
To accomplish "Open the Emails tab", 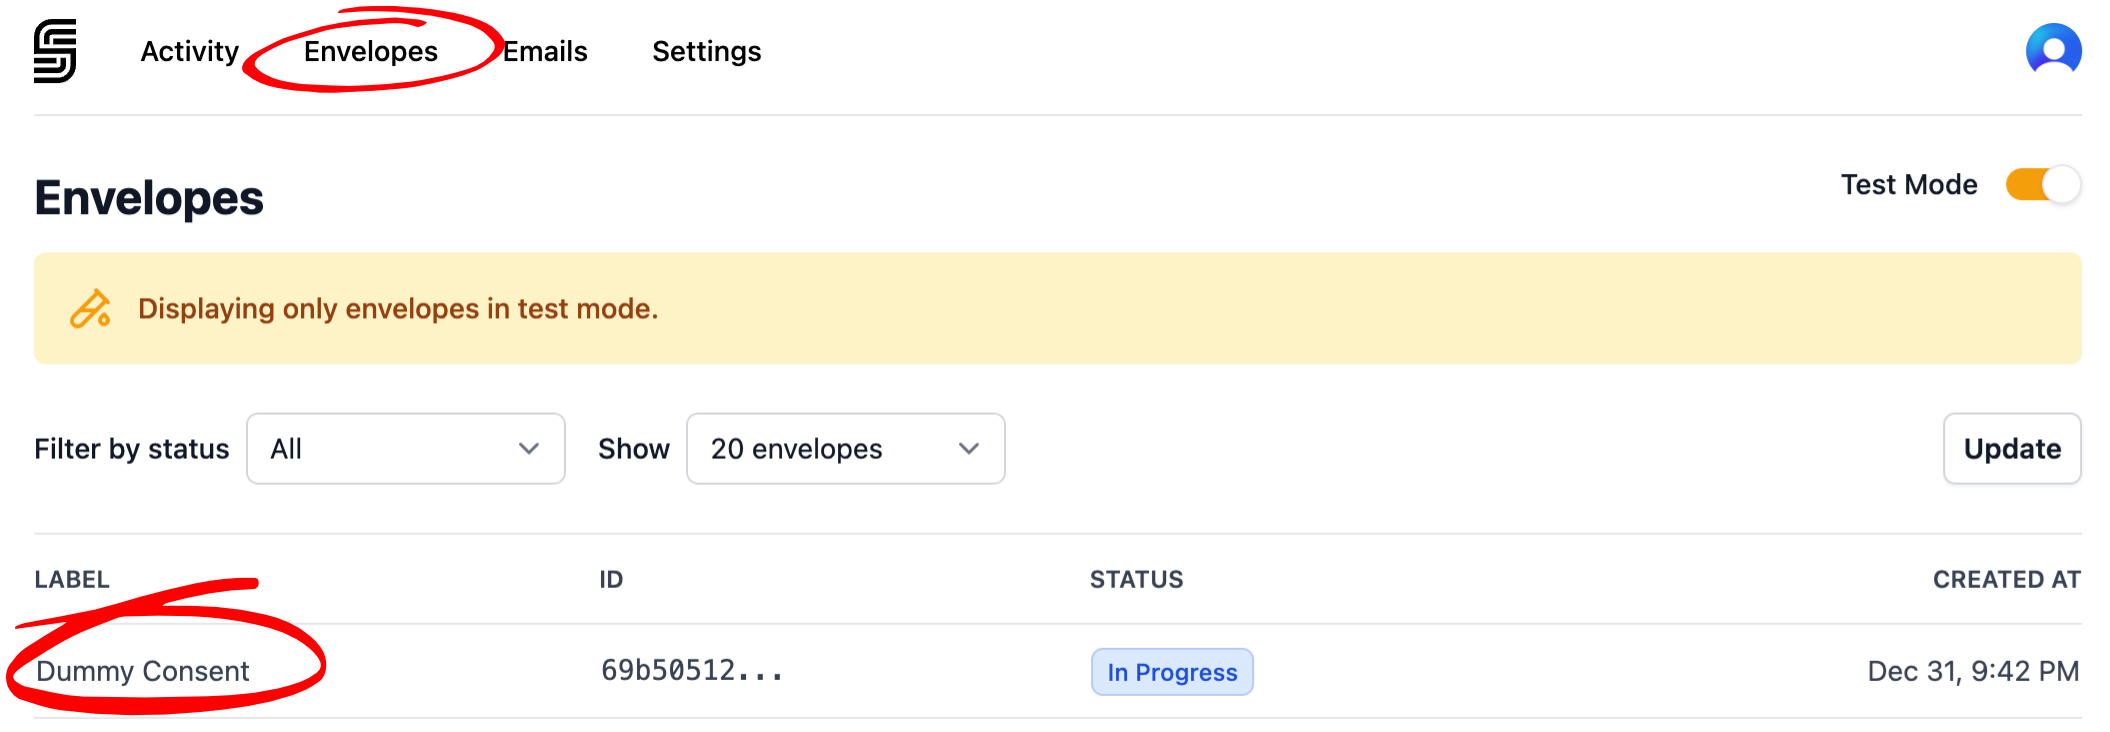I will [x=545, y=51].
